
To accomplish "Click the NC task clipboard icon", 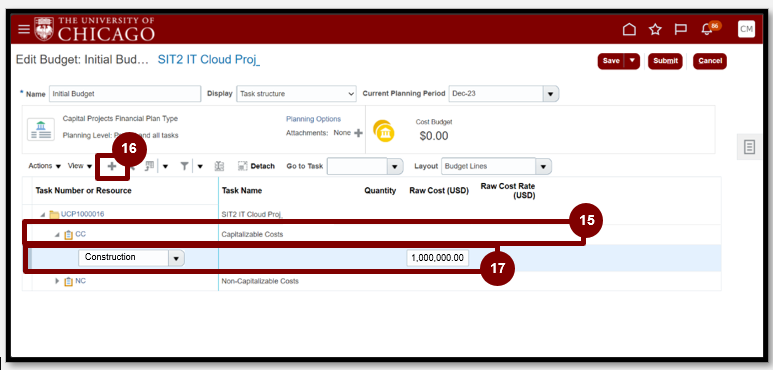I will point(69,282).
